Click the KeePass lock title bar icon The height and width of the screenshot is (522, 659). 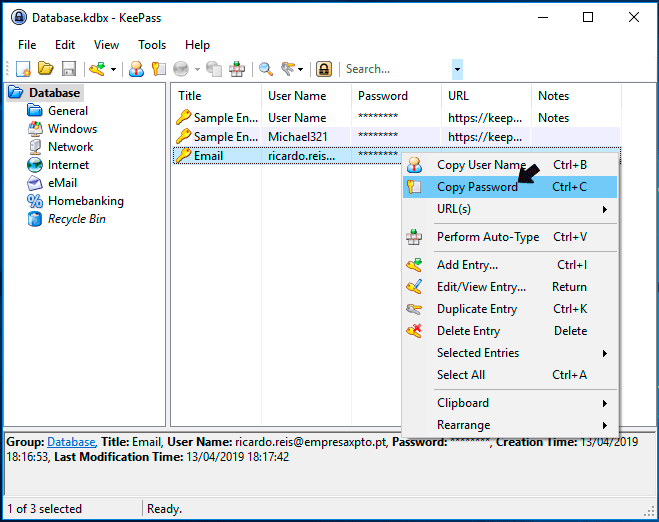(19, 18)
